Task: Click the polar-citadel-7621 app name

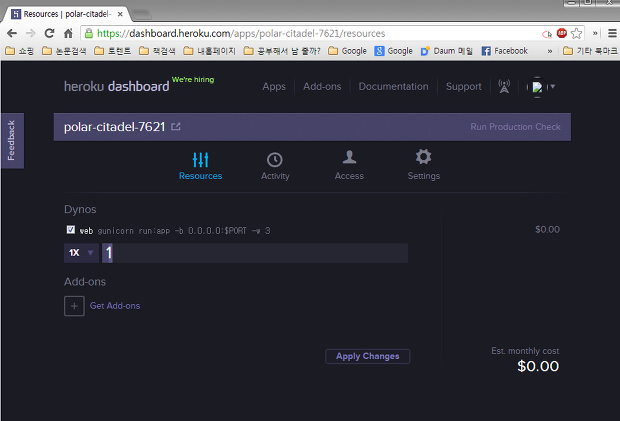Action: pos(115,127)
